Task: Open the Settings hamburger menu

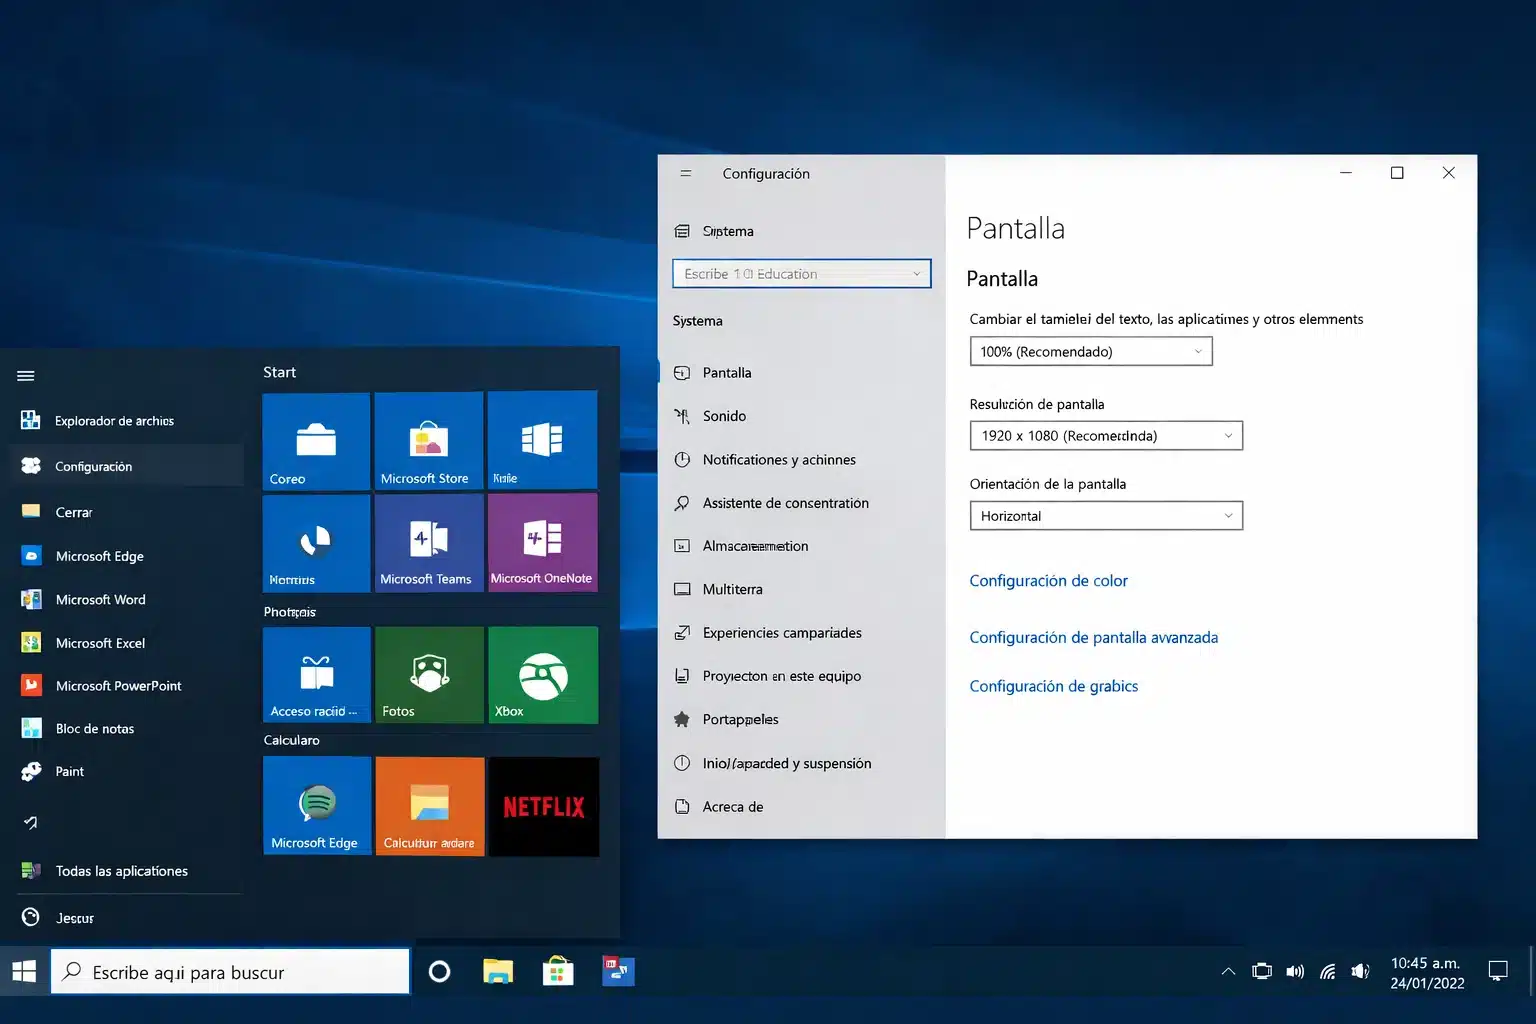Action: (685, 172)
